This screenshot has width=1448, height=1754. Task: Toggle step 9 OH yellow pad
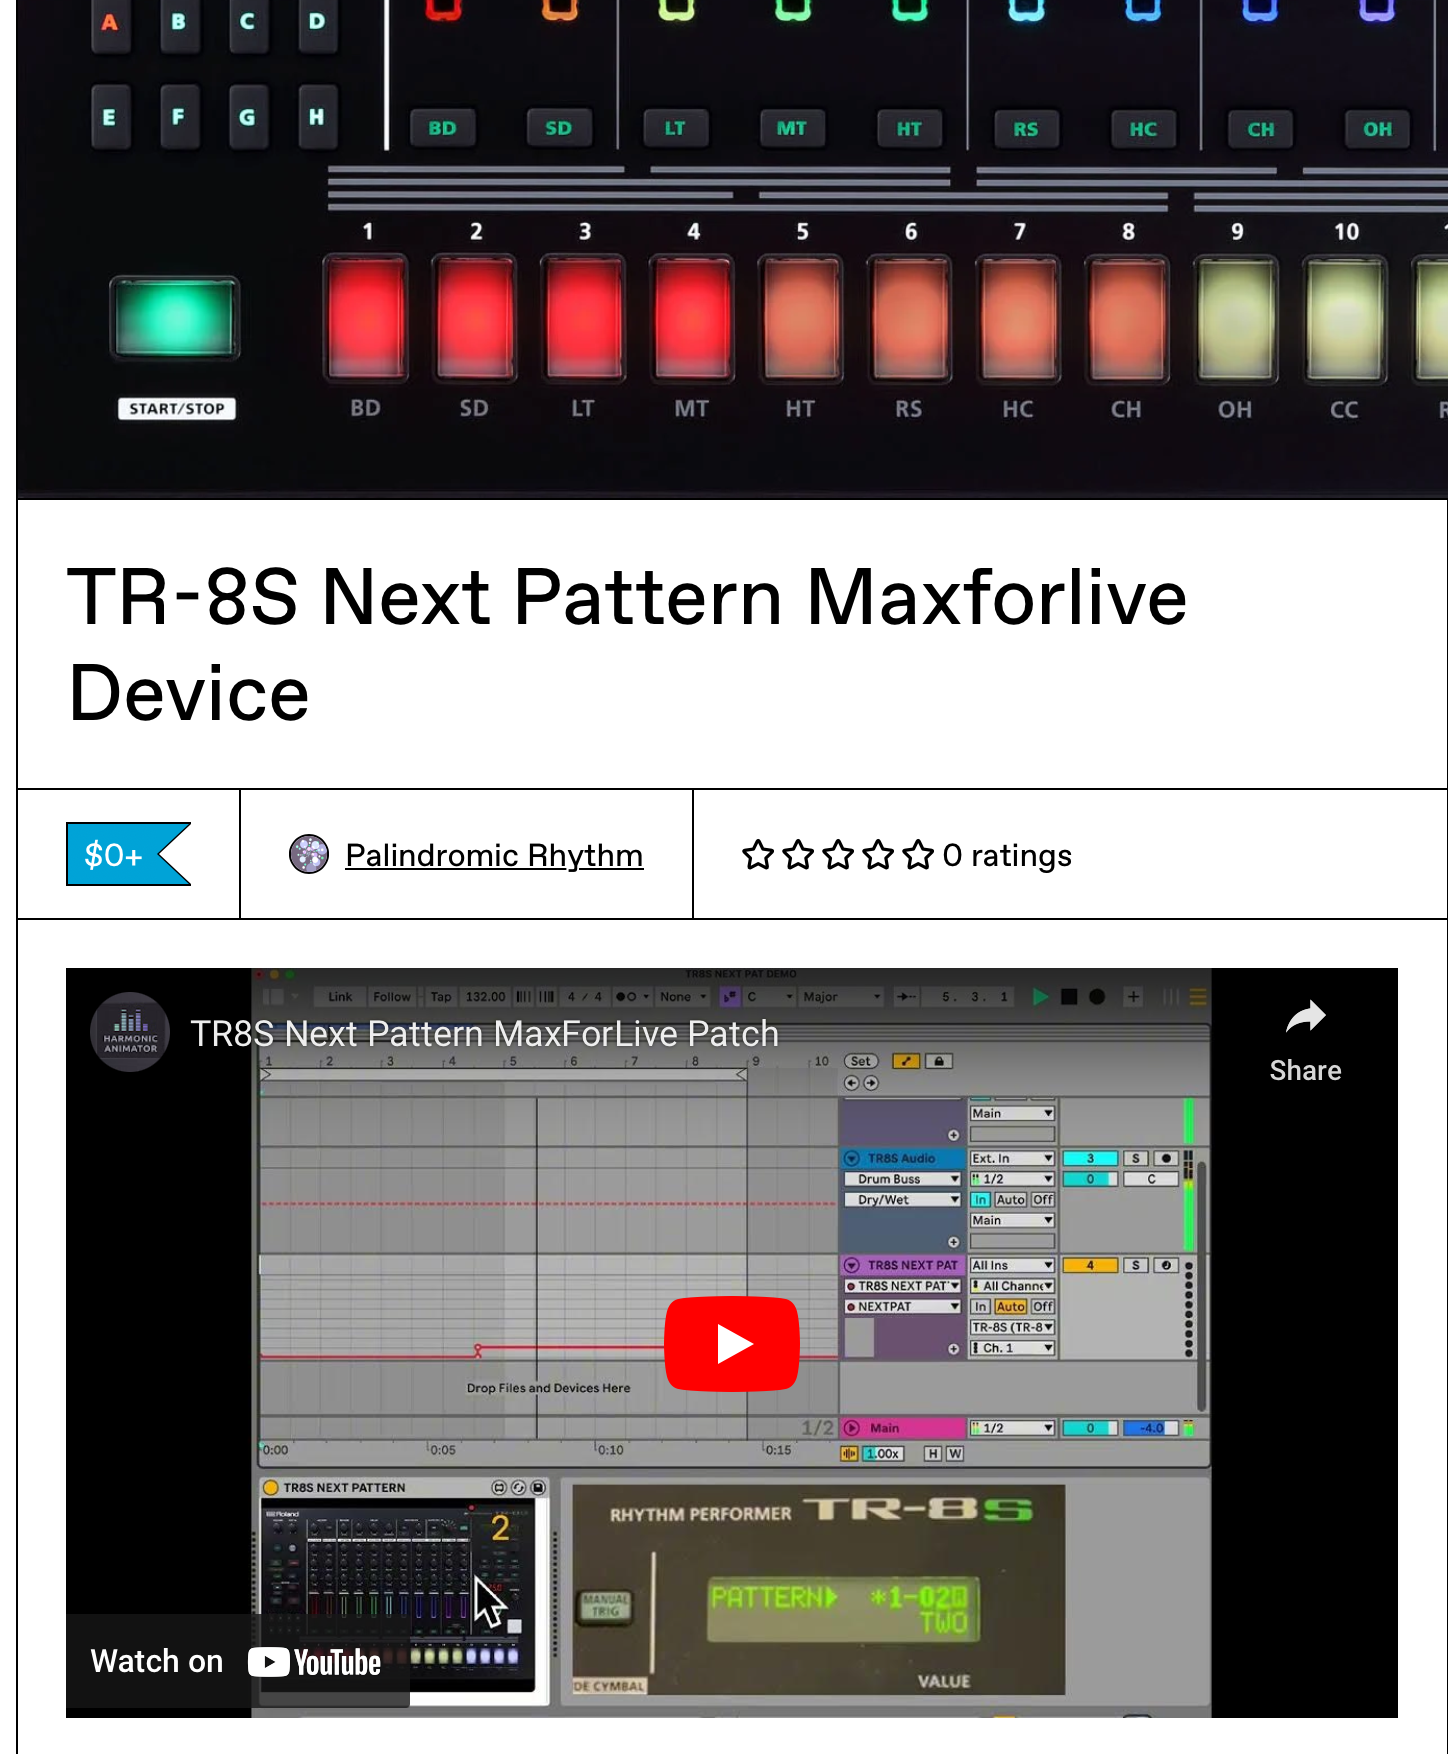coord(1235,318)
